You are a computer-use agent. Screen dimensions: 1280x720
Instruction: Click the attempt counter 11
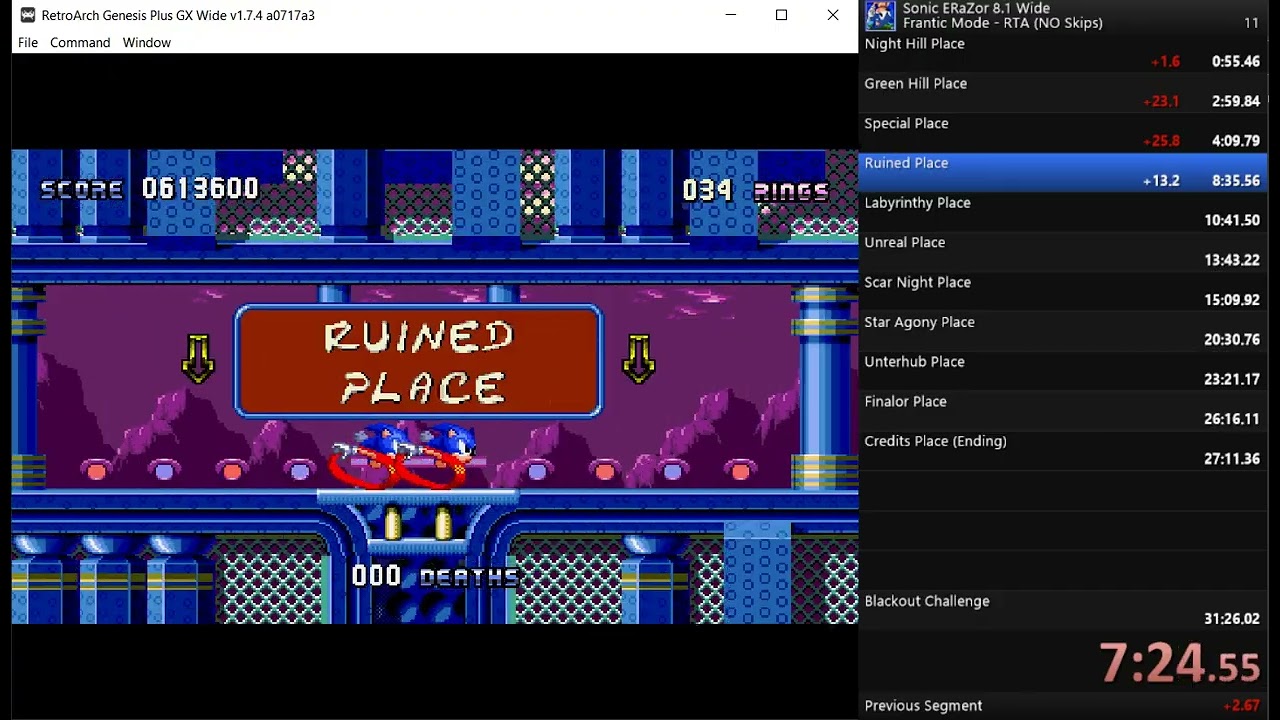(1251, 23)
